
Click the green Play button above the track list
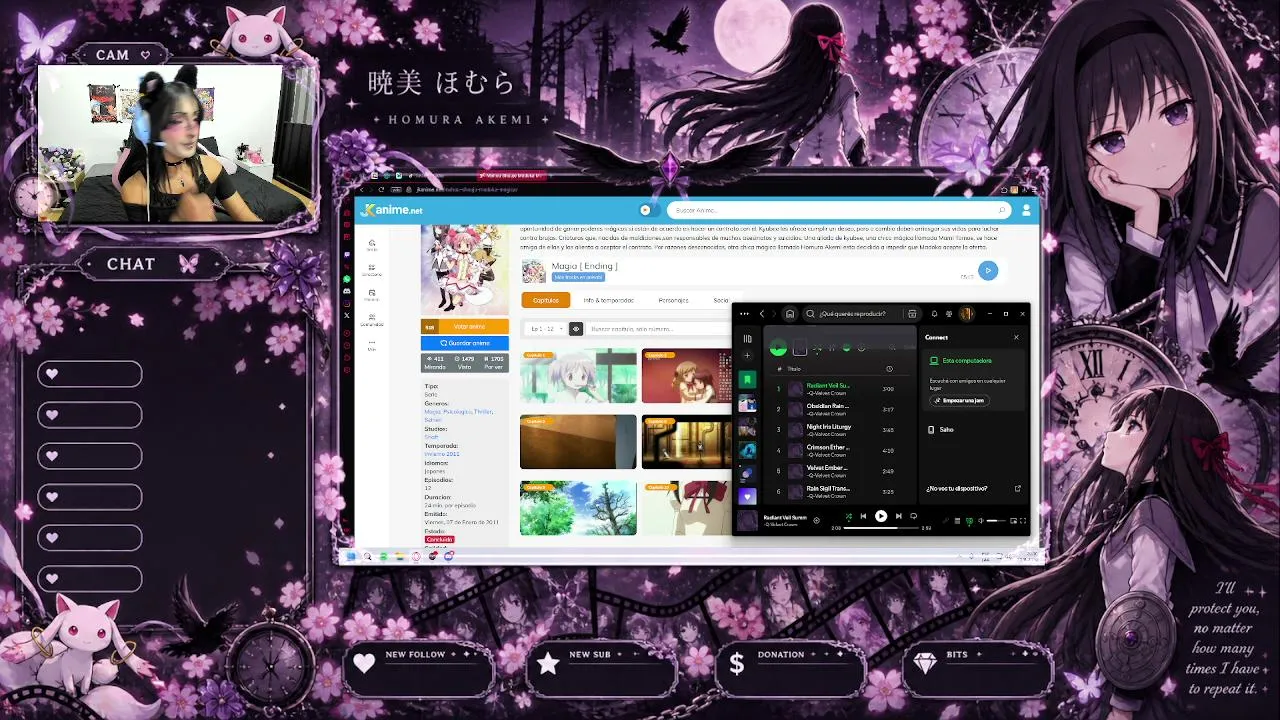point(778,348)
